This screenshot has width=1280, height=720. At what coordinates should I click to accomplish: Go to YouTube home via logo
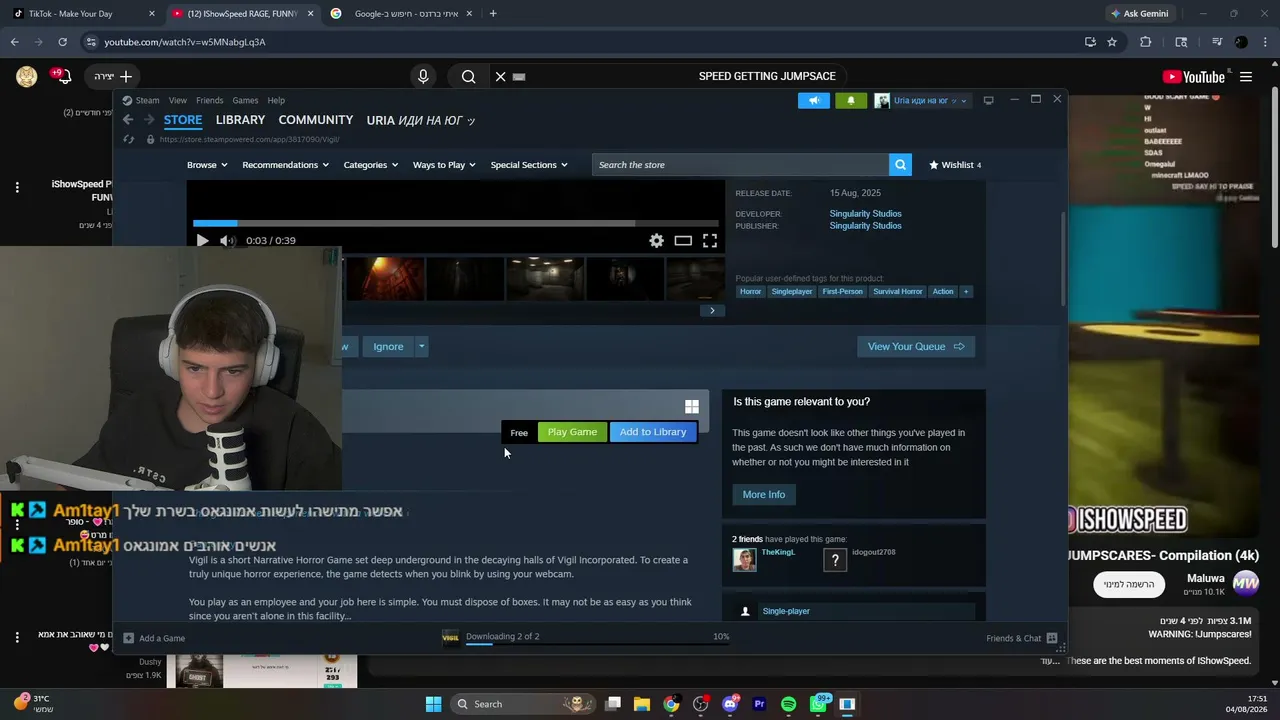tap(1194, 77)
